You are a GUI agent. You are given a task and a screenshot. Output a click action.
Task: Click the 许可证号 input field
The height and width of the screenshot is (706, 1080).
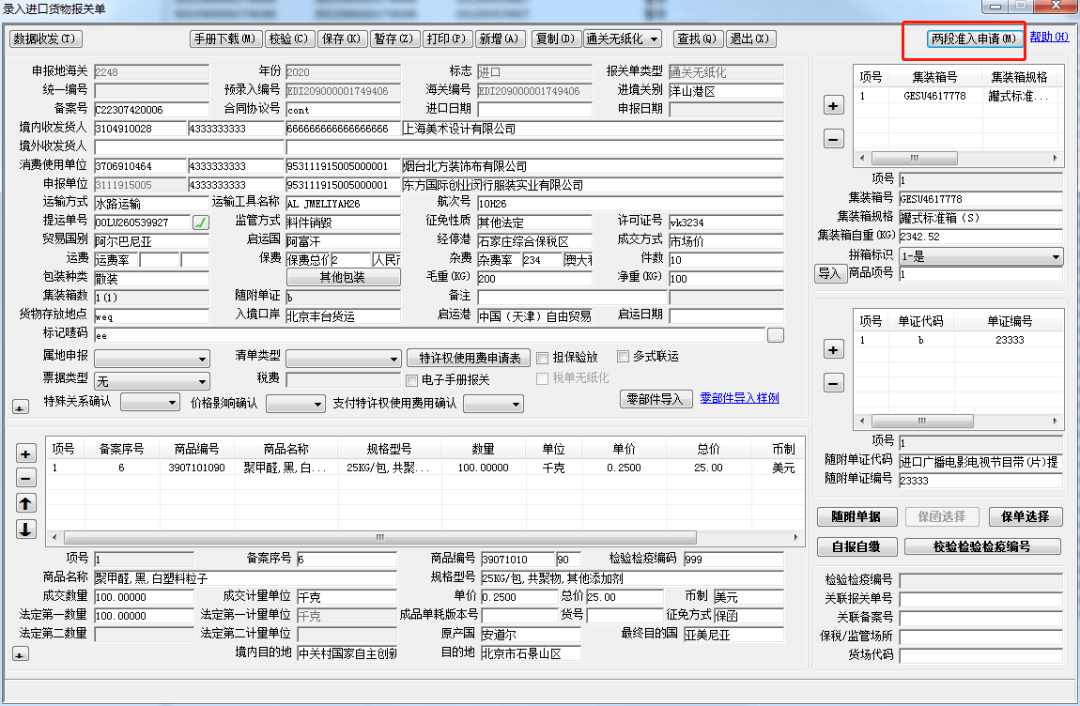point(726,222)
